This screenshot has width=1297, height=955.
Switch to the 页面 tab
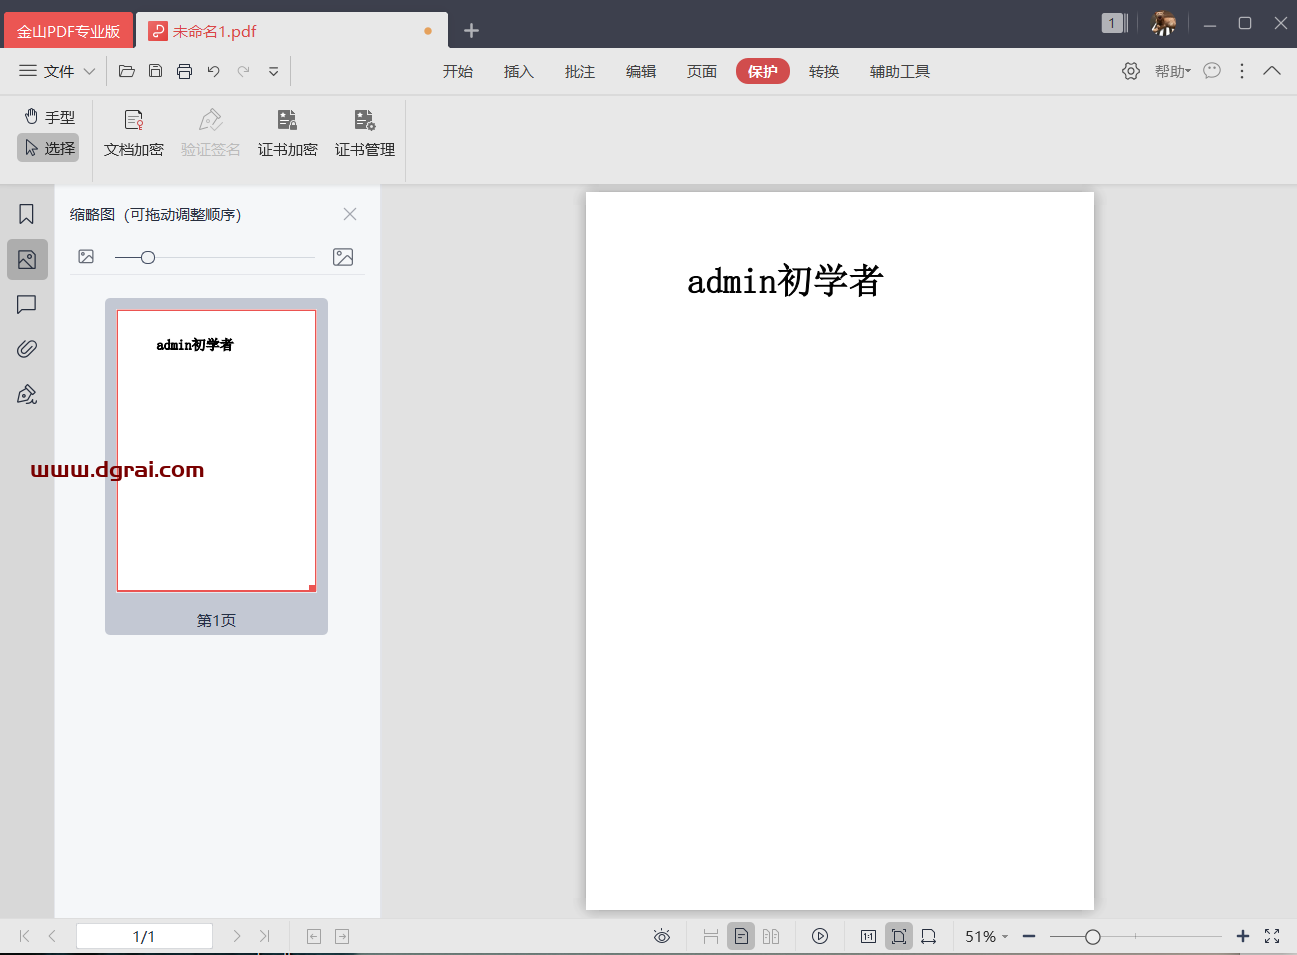point(702,71)
